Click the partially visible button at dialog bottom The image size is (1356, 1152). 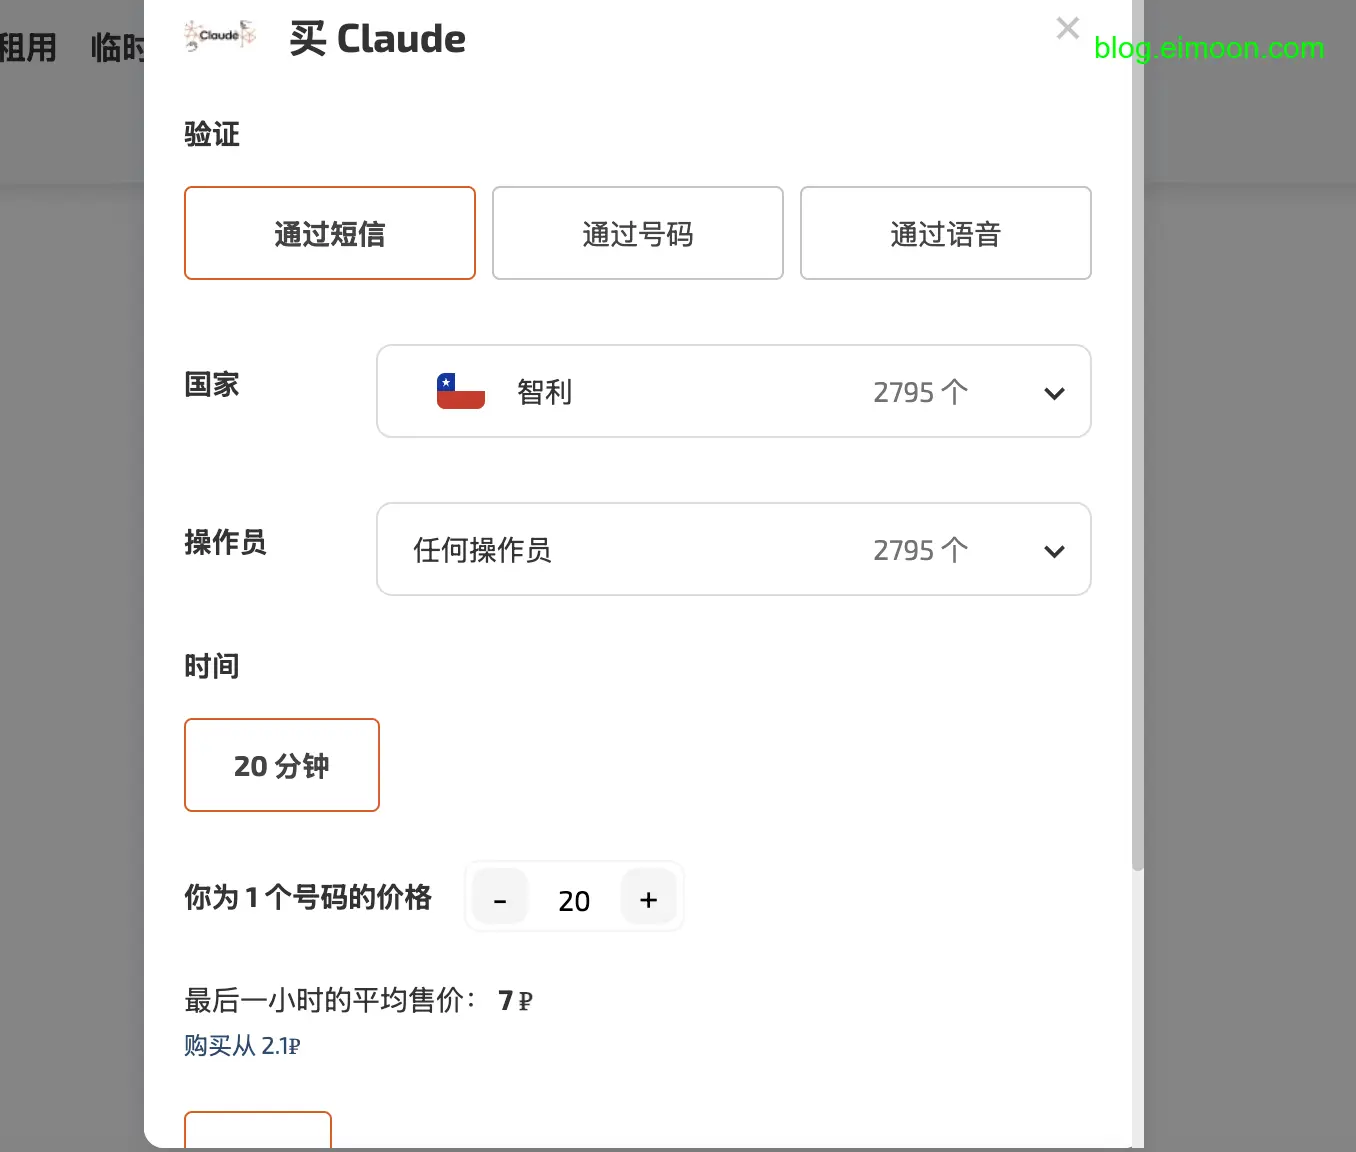[x=258, y=1130]
